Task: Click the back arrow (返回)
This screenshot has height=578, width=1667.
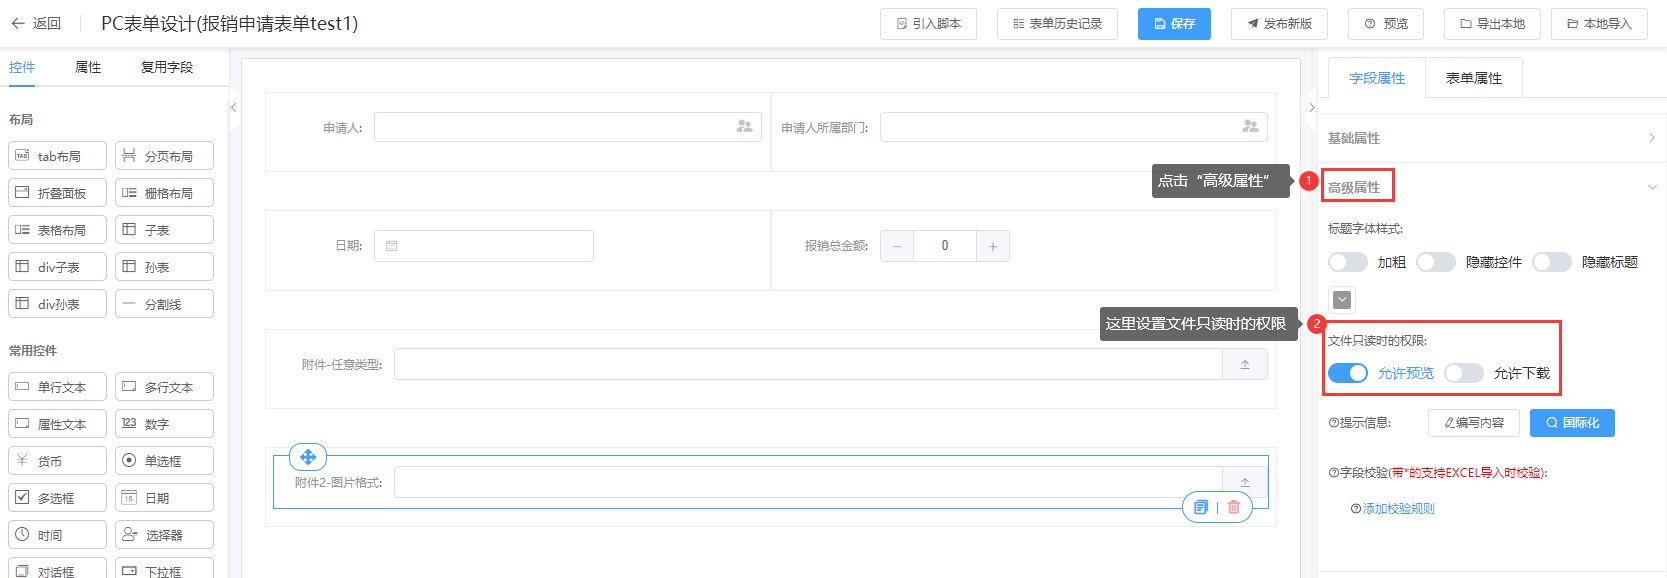Action: click(x=36, y=23)
